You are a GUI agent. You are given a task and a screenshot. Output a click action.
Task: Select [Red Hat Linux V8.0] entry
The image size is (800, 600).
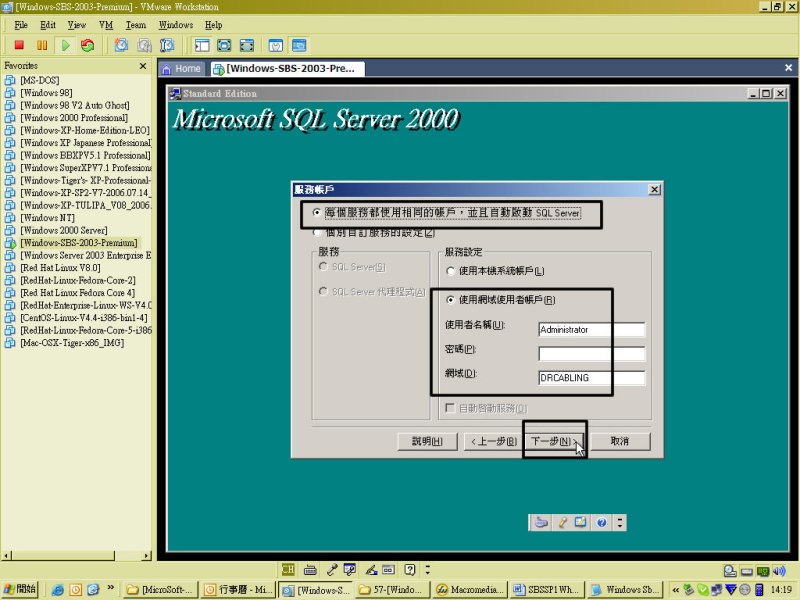[60, 268]
